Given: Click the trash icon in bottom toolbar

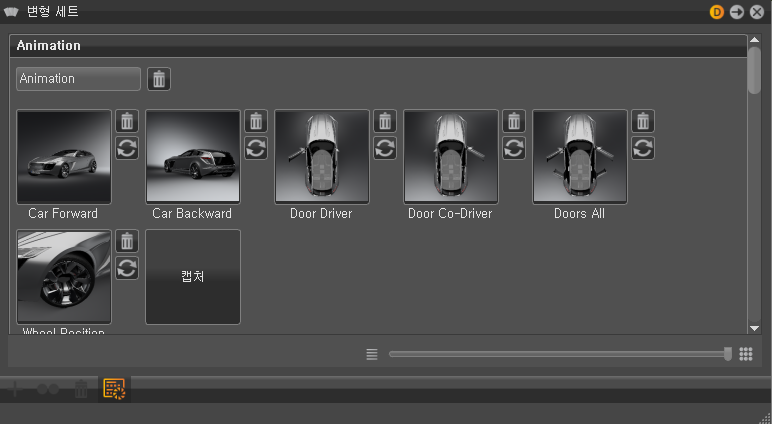Looking at the screenshot, I should pos(81,389).
